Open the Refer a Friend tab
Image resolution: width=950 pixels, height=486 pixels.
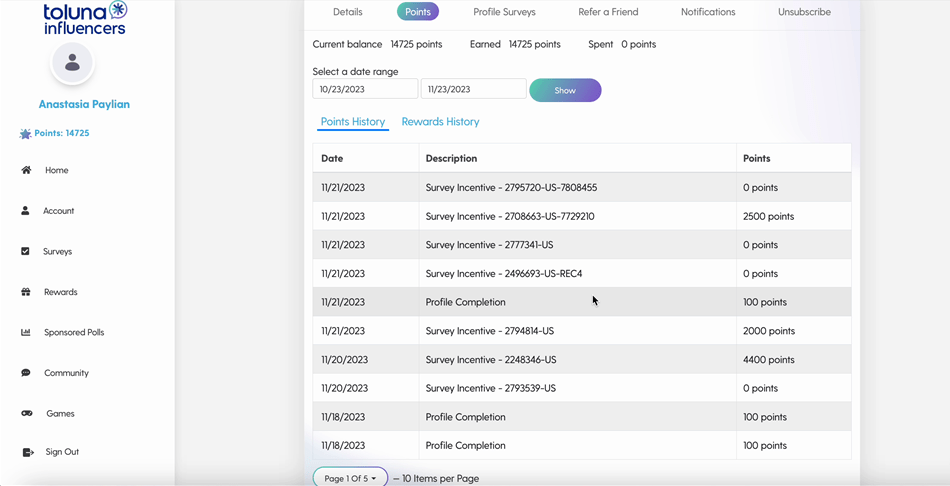coord(608,12)
